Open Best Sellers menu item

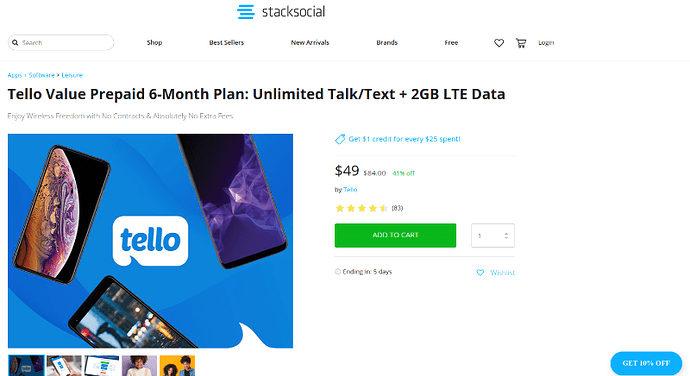point(226,43)
